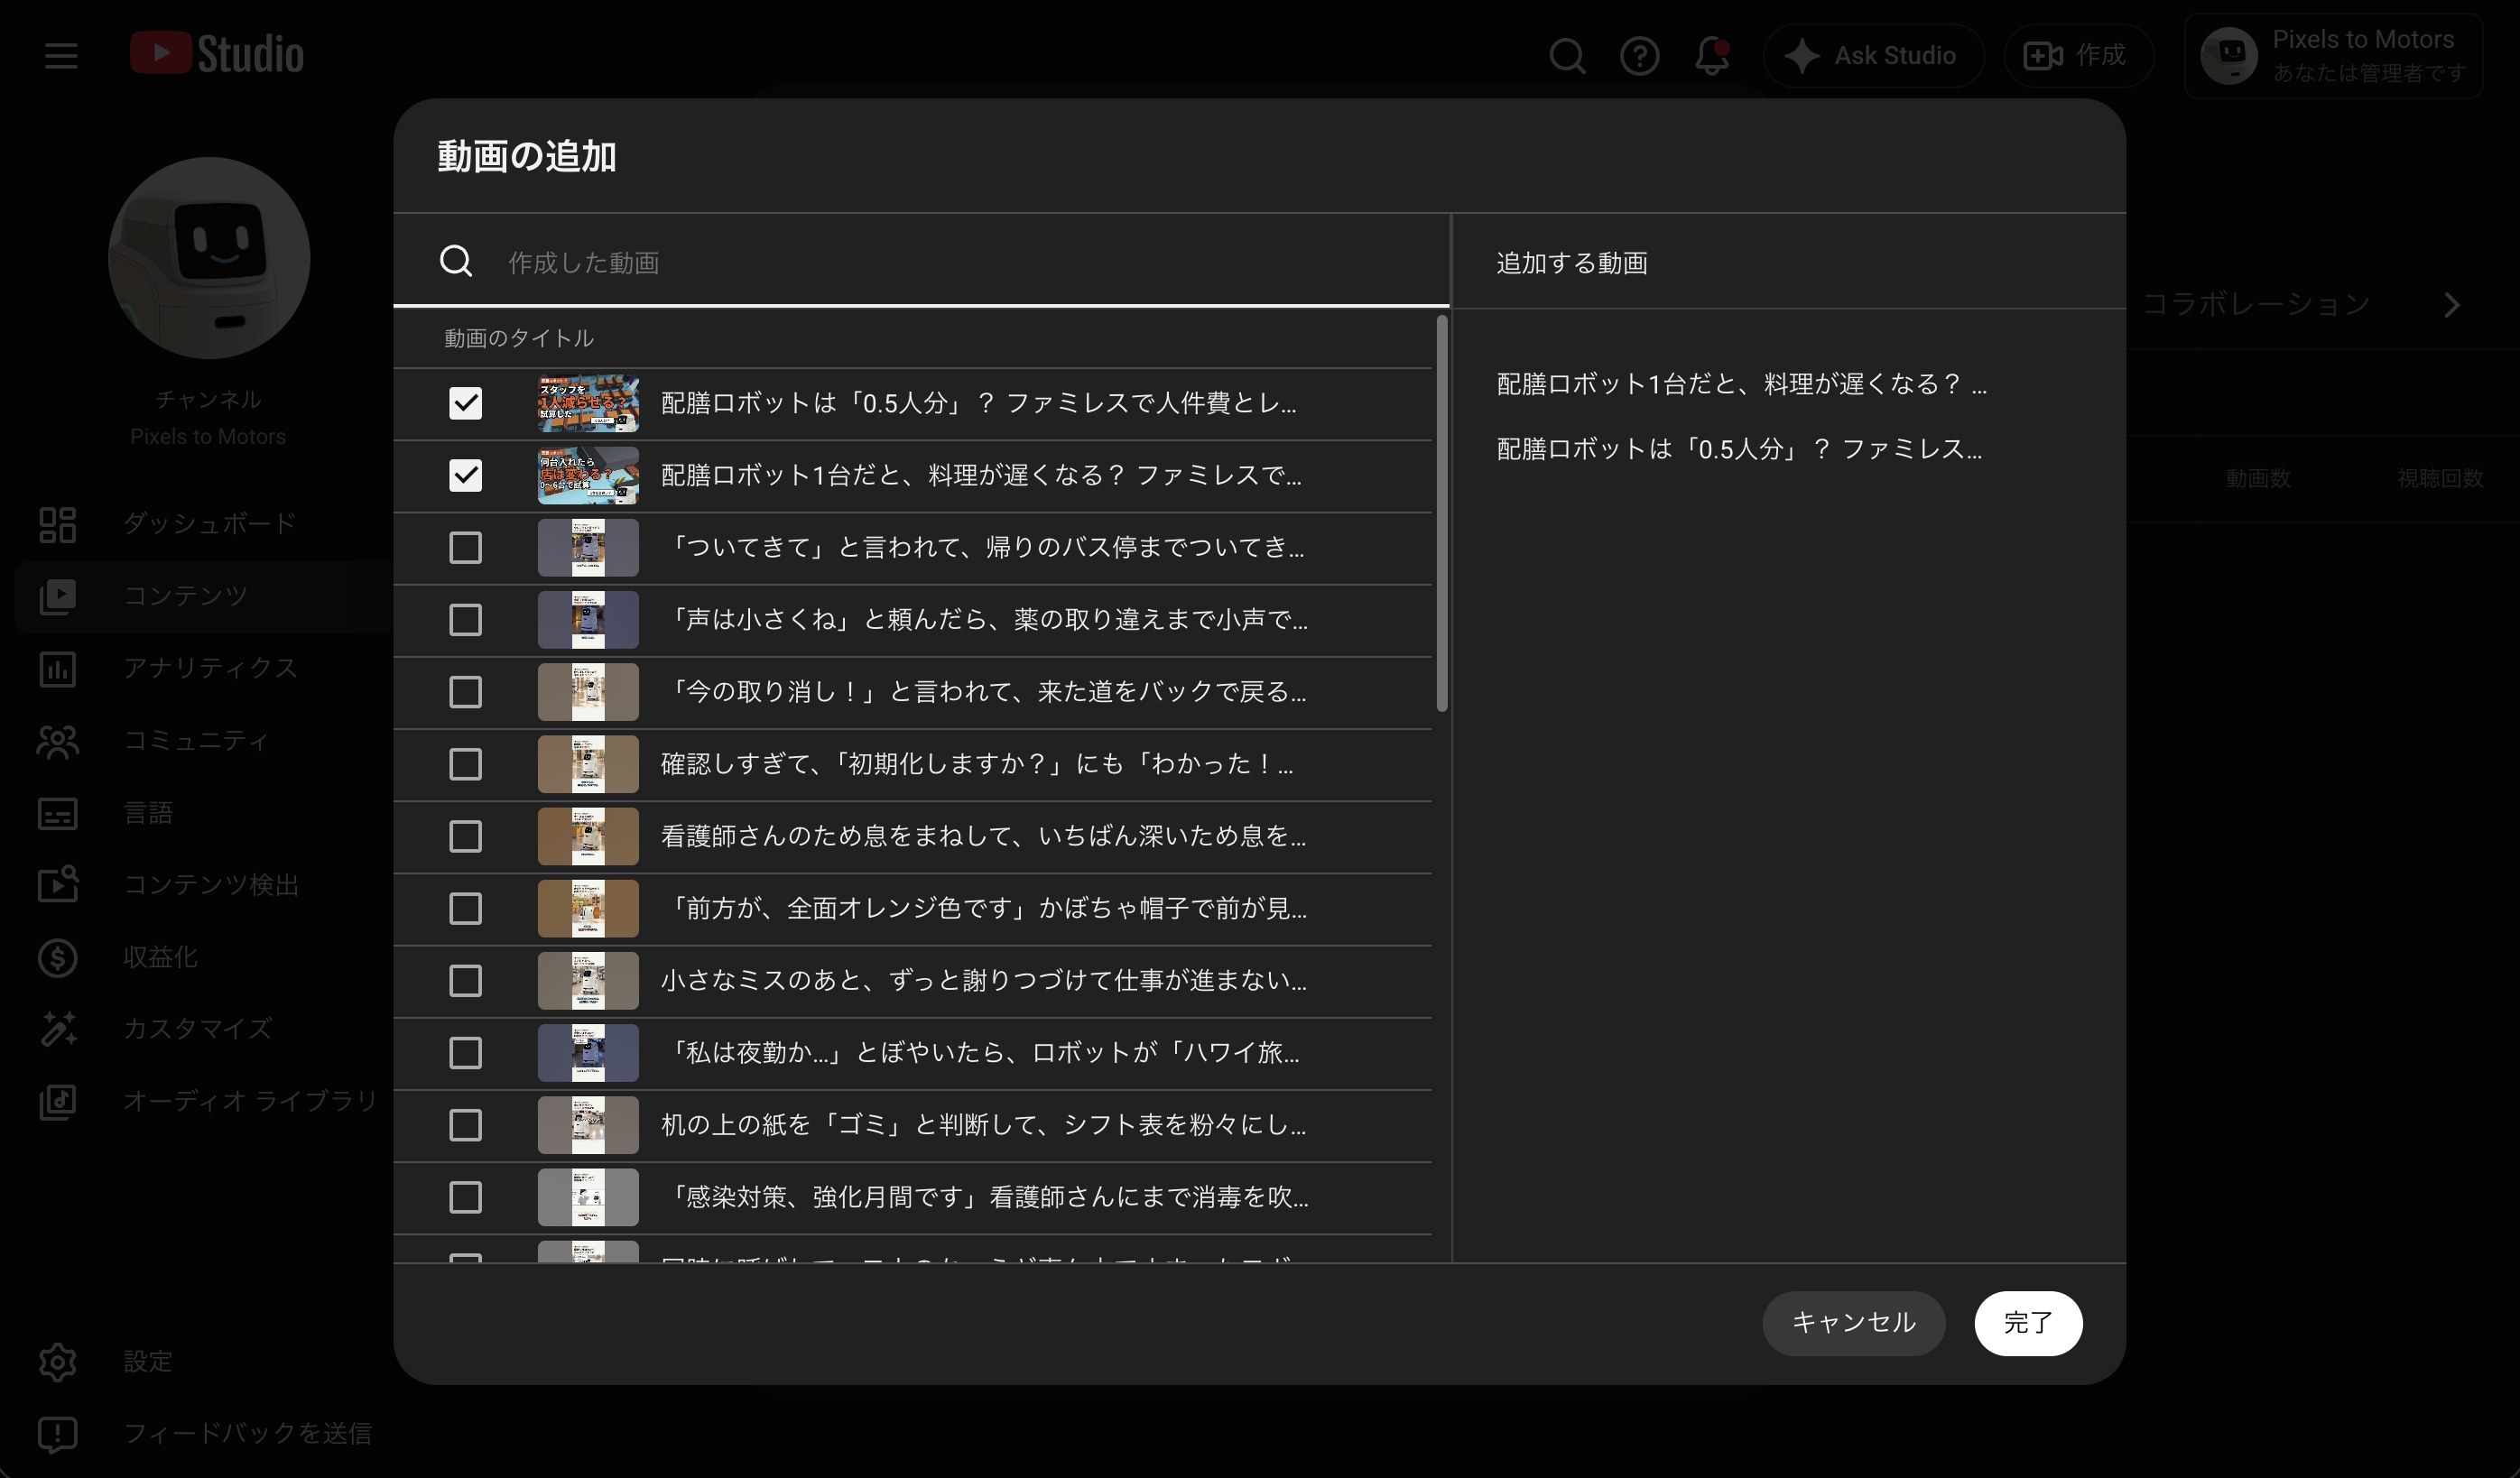Open the オーディオ ライブラリ icon
2520x1478 pixels.
(58, 1101)
